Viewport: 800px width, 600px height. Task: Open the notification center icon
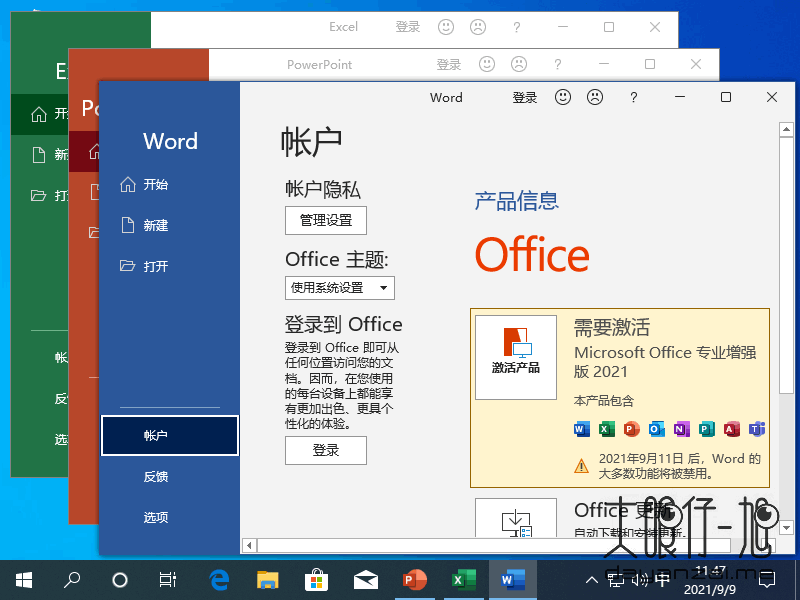(767, 580)
